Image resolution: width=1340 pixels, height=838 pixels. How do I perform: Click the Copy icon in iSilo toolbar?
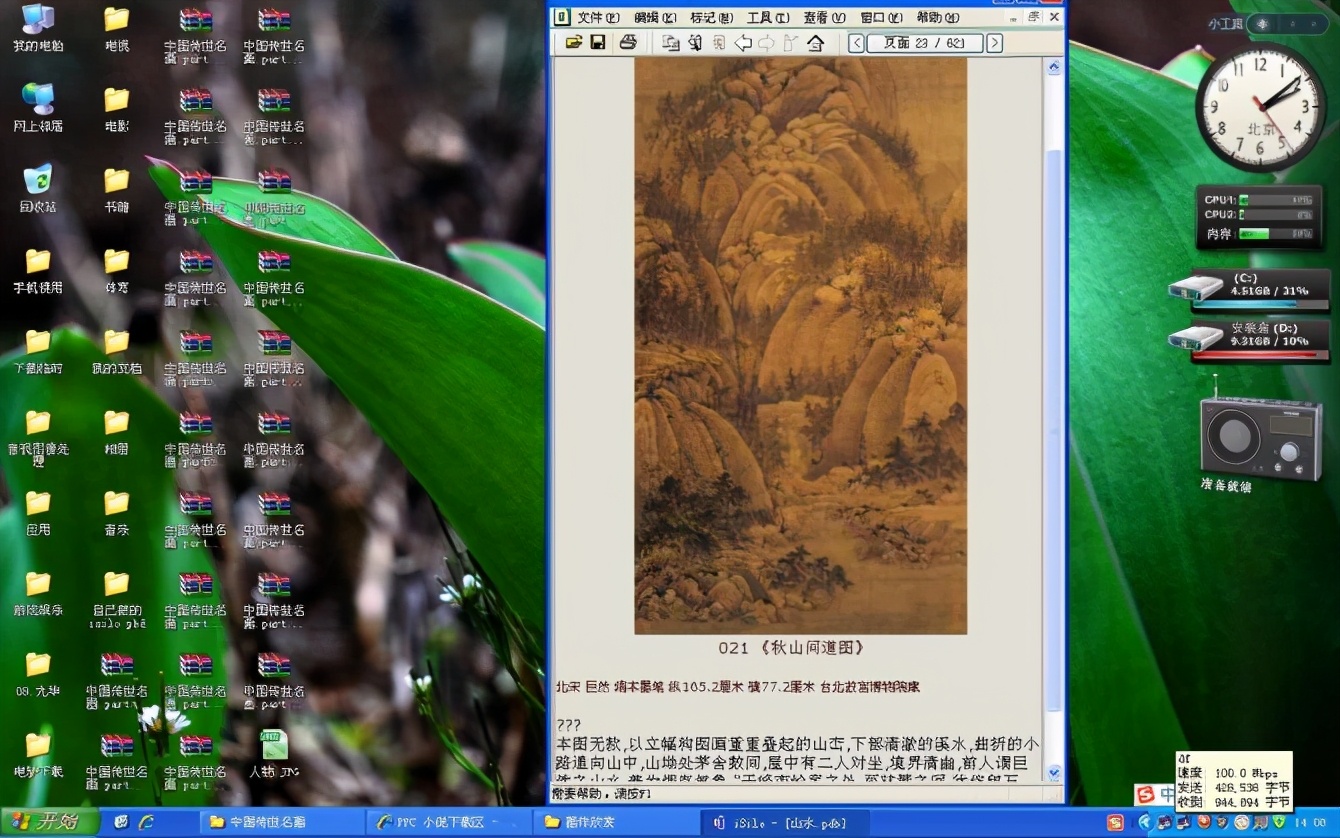click(670, 42)
